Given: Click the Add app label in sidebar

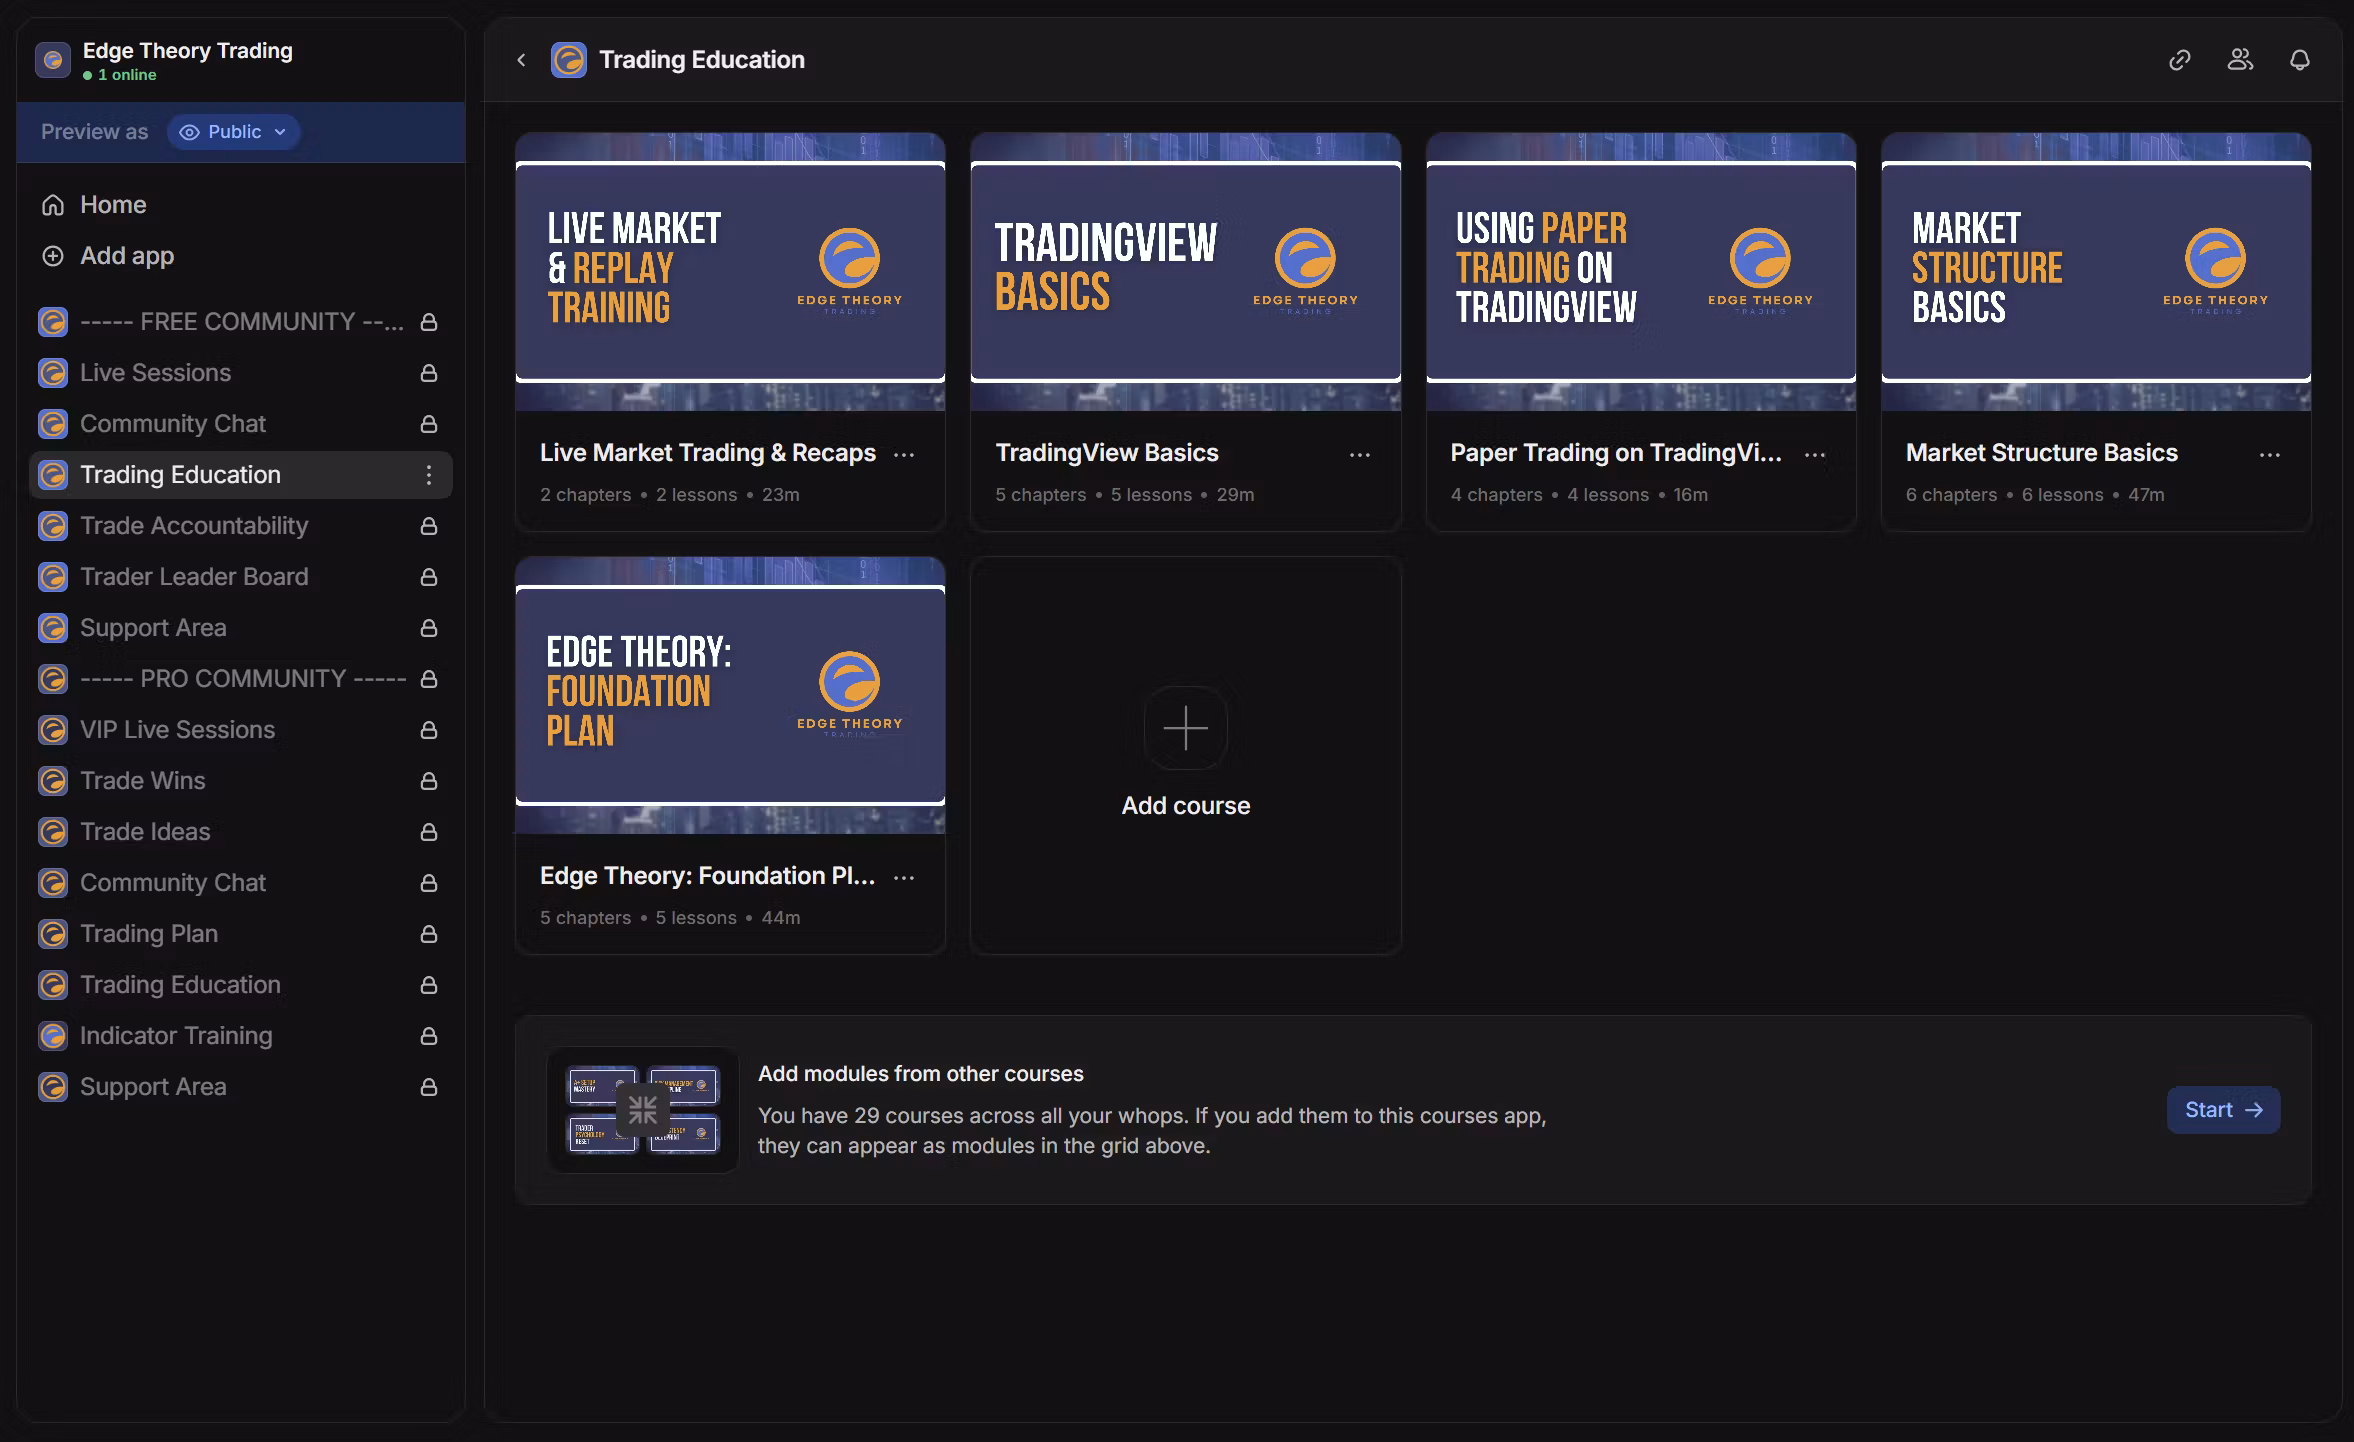Looking at the screenshot, I should coord(127,256).
